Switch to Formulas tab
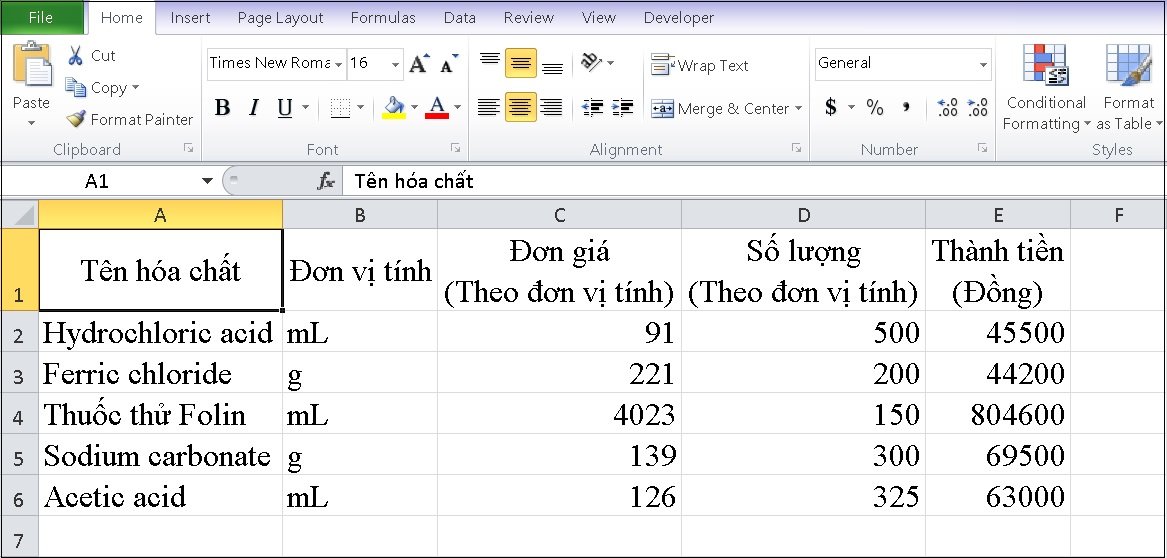Screen dimensions: 1167x558 click(x=383, y=18)
